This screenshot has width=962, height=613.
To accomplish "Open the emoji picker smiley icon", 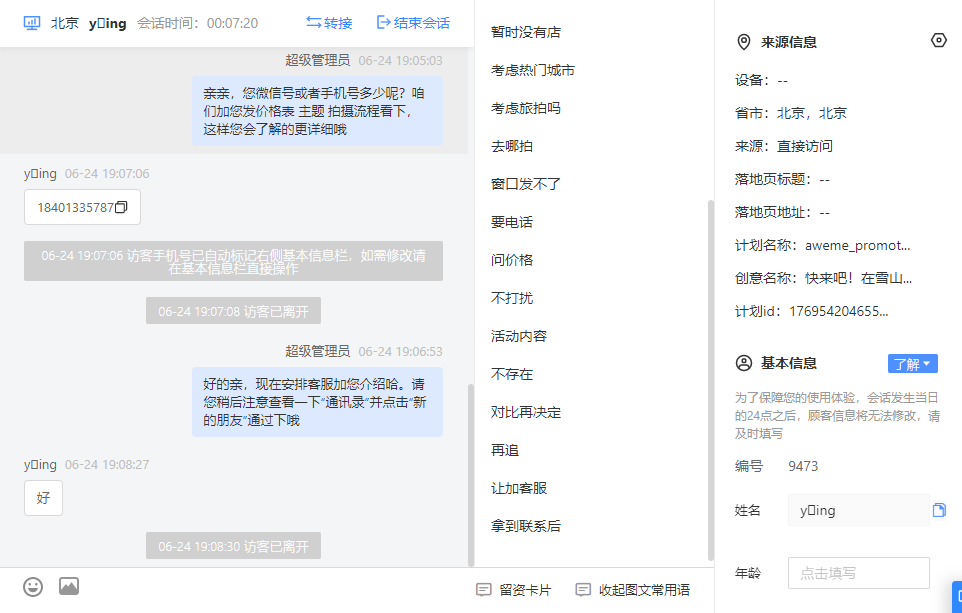I will coord(33,587).
